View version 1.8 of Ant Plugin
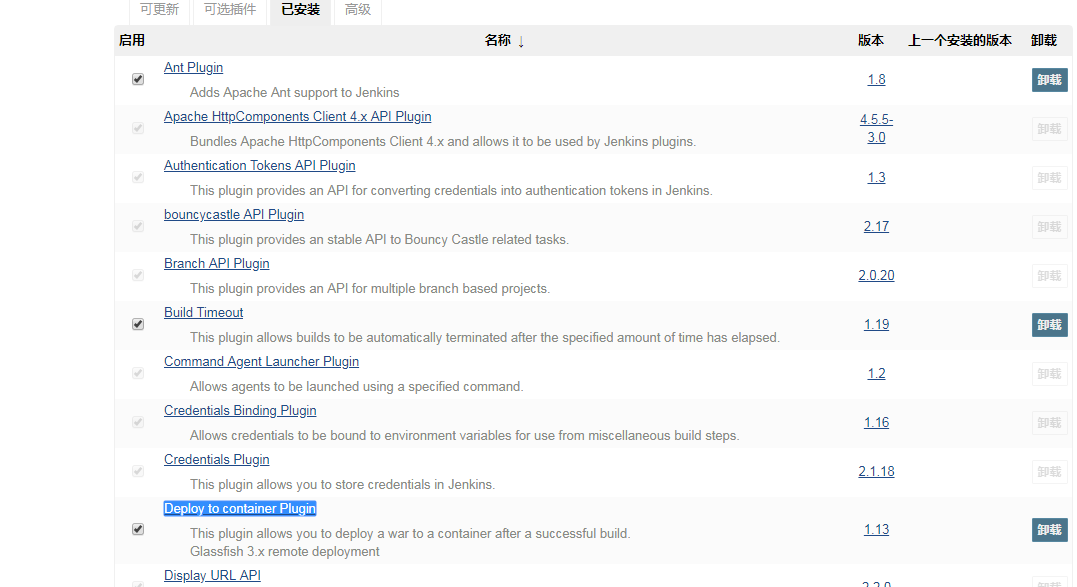1077x587 pixels. [x=876, y=79]
